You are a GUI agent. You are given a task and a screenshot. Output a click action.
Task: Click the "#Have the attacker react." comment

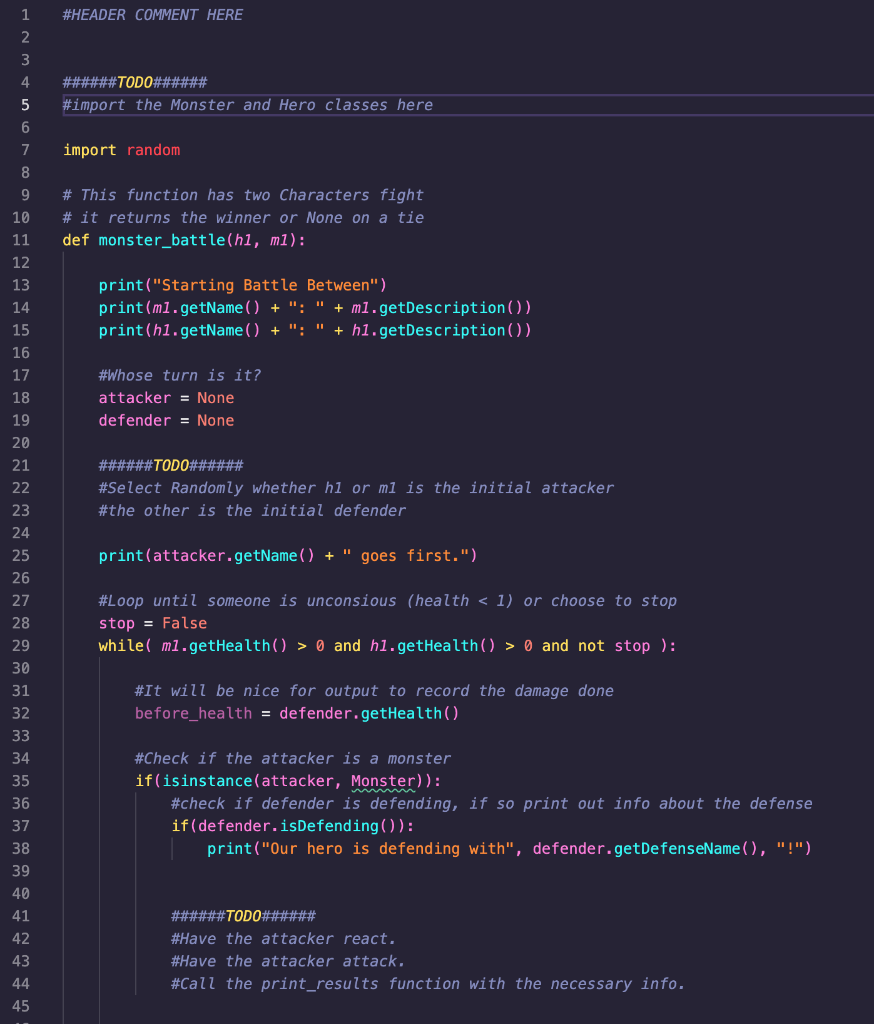[283, 938]
